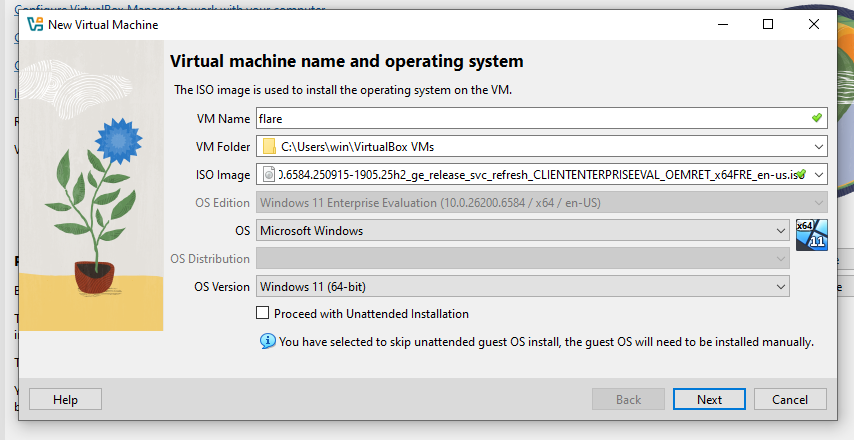
Task: Click the green checkmark in ISO Image field
Action: click(803, 174)
